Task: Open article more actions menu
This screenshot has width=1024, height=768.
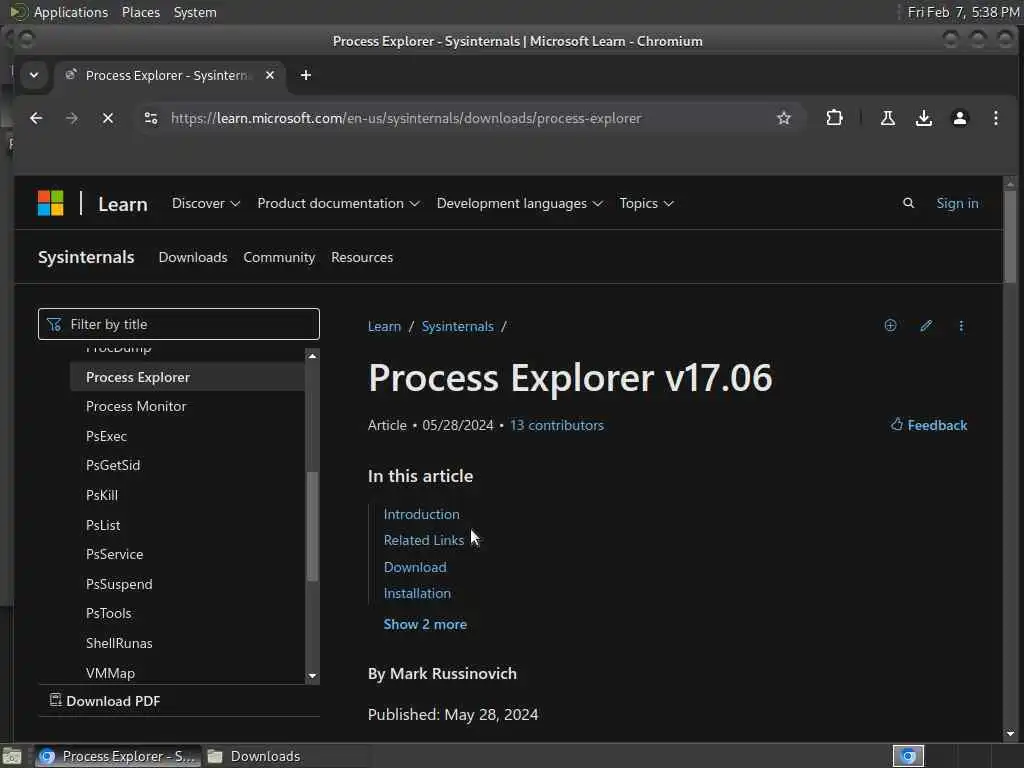Action: click(x=961, y=325)
